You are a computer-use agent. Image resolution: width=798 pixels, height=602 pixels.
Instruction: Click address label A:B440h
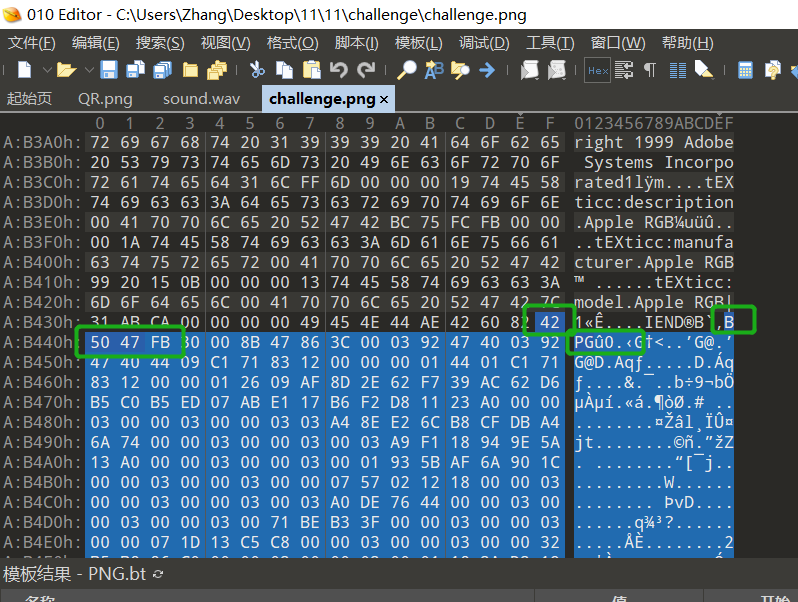[x=42, y=342]
